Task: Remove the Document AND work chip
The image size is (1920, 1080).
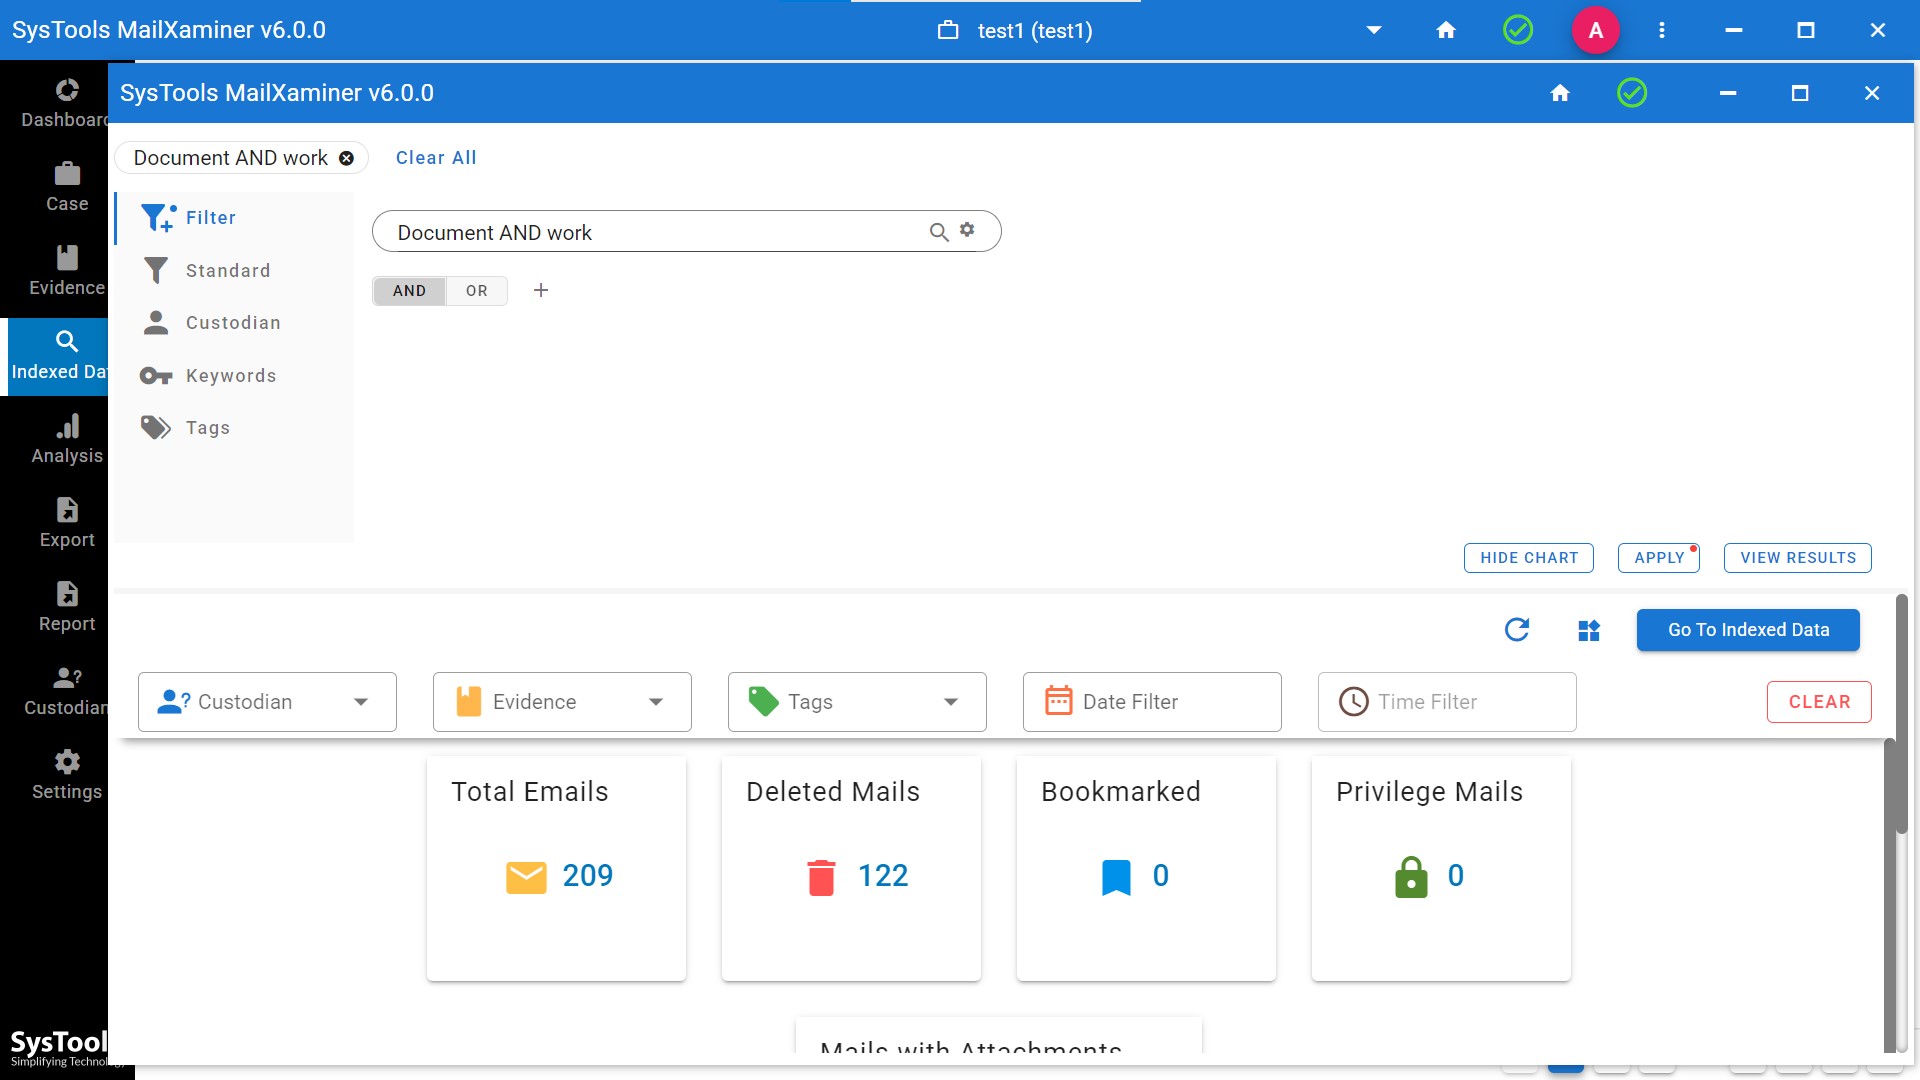Action: 346,158
